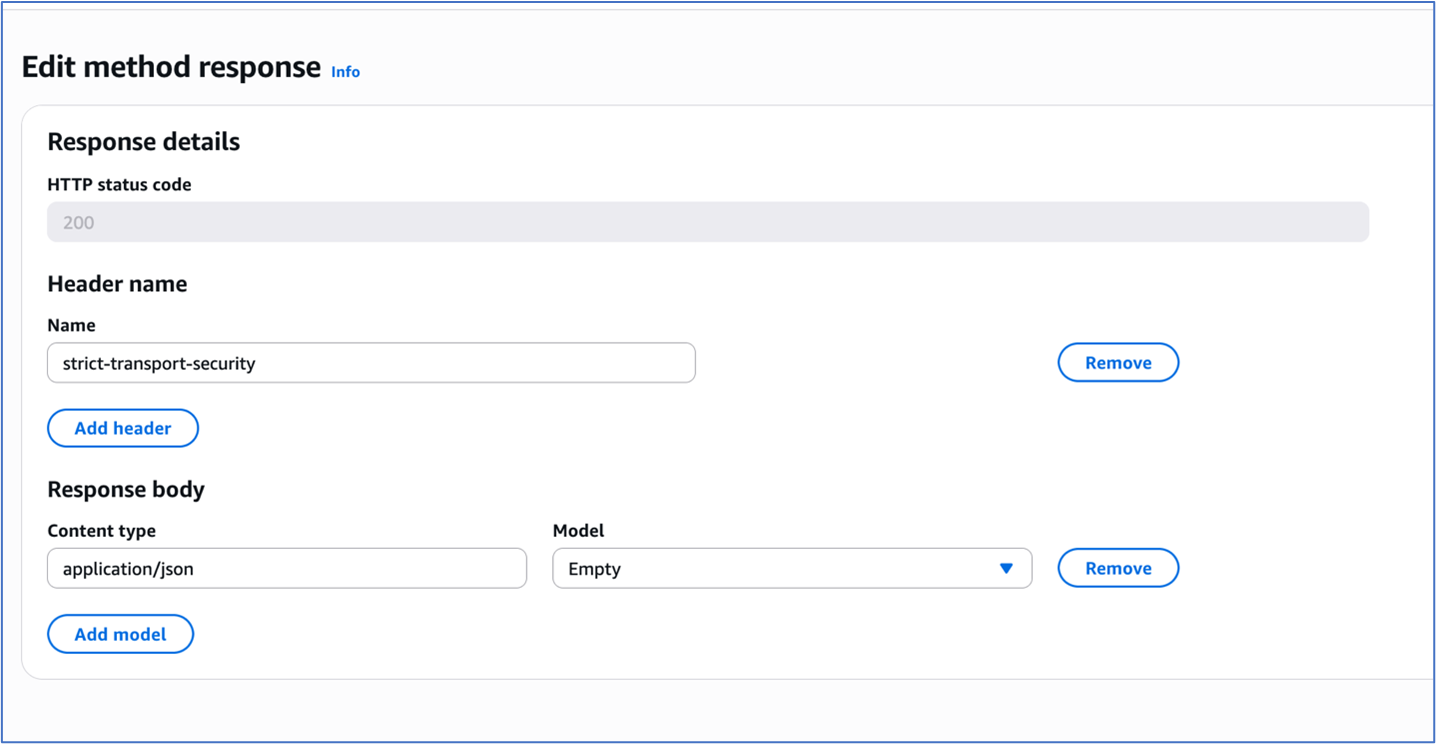
Task: Click the HTTP status code field showing 200
Action: 707,221
